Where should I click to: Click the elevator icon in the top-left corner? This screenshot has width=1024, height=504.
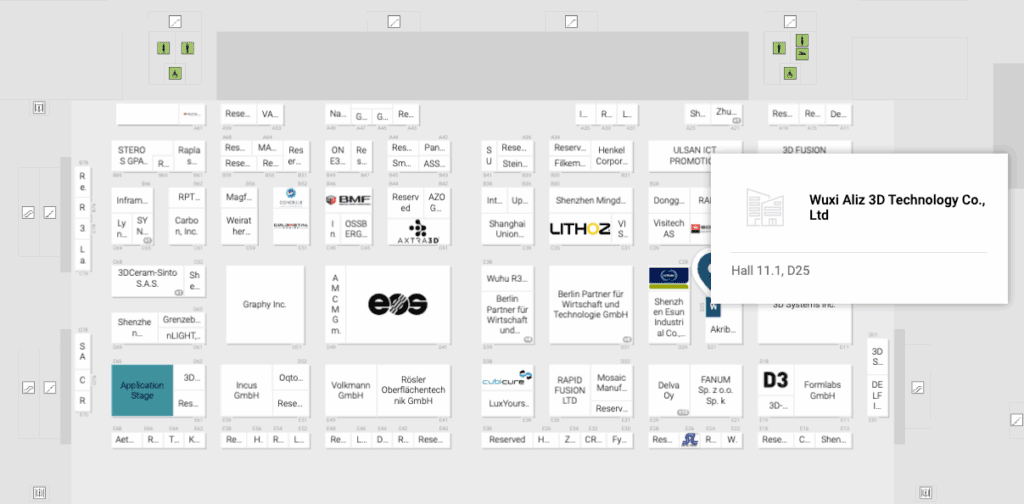(x=40, y=107)
